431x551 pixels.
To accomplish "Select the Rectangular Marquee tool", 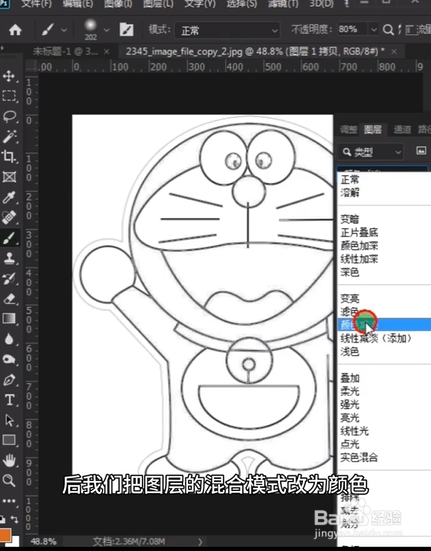I will click(x=9, y=96).
